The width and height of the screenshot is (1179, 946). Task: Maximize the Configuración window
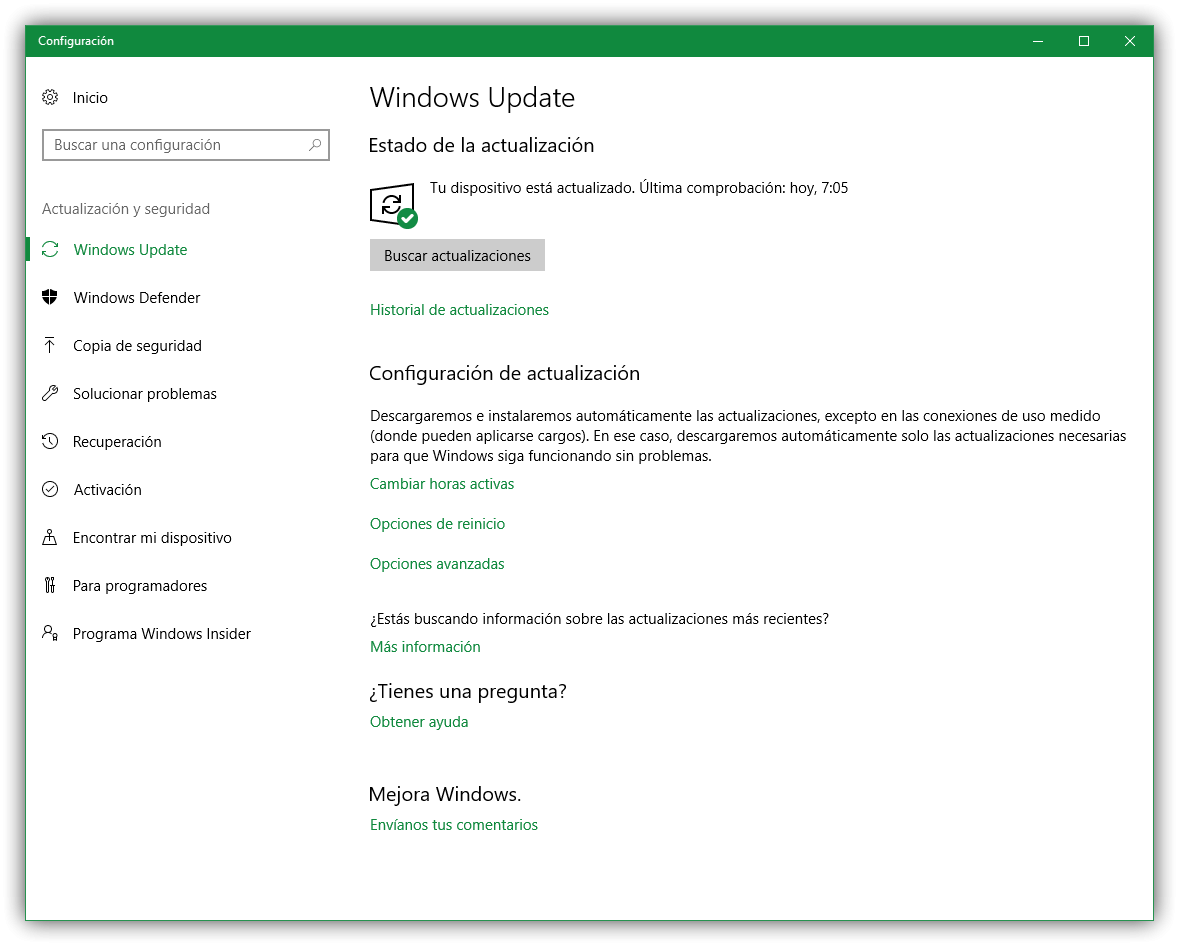(1084, 41)
